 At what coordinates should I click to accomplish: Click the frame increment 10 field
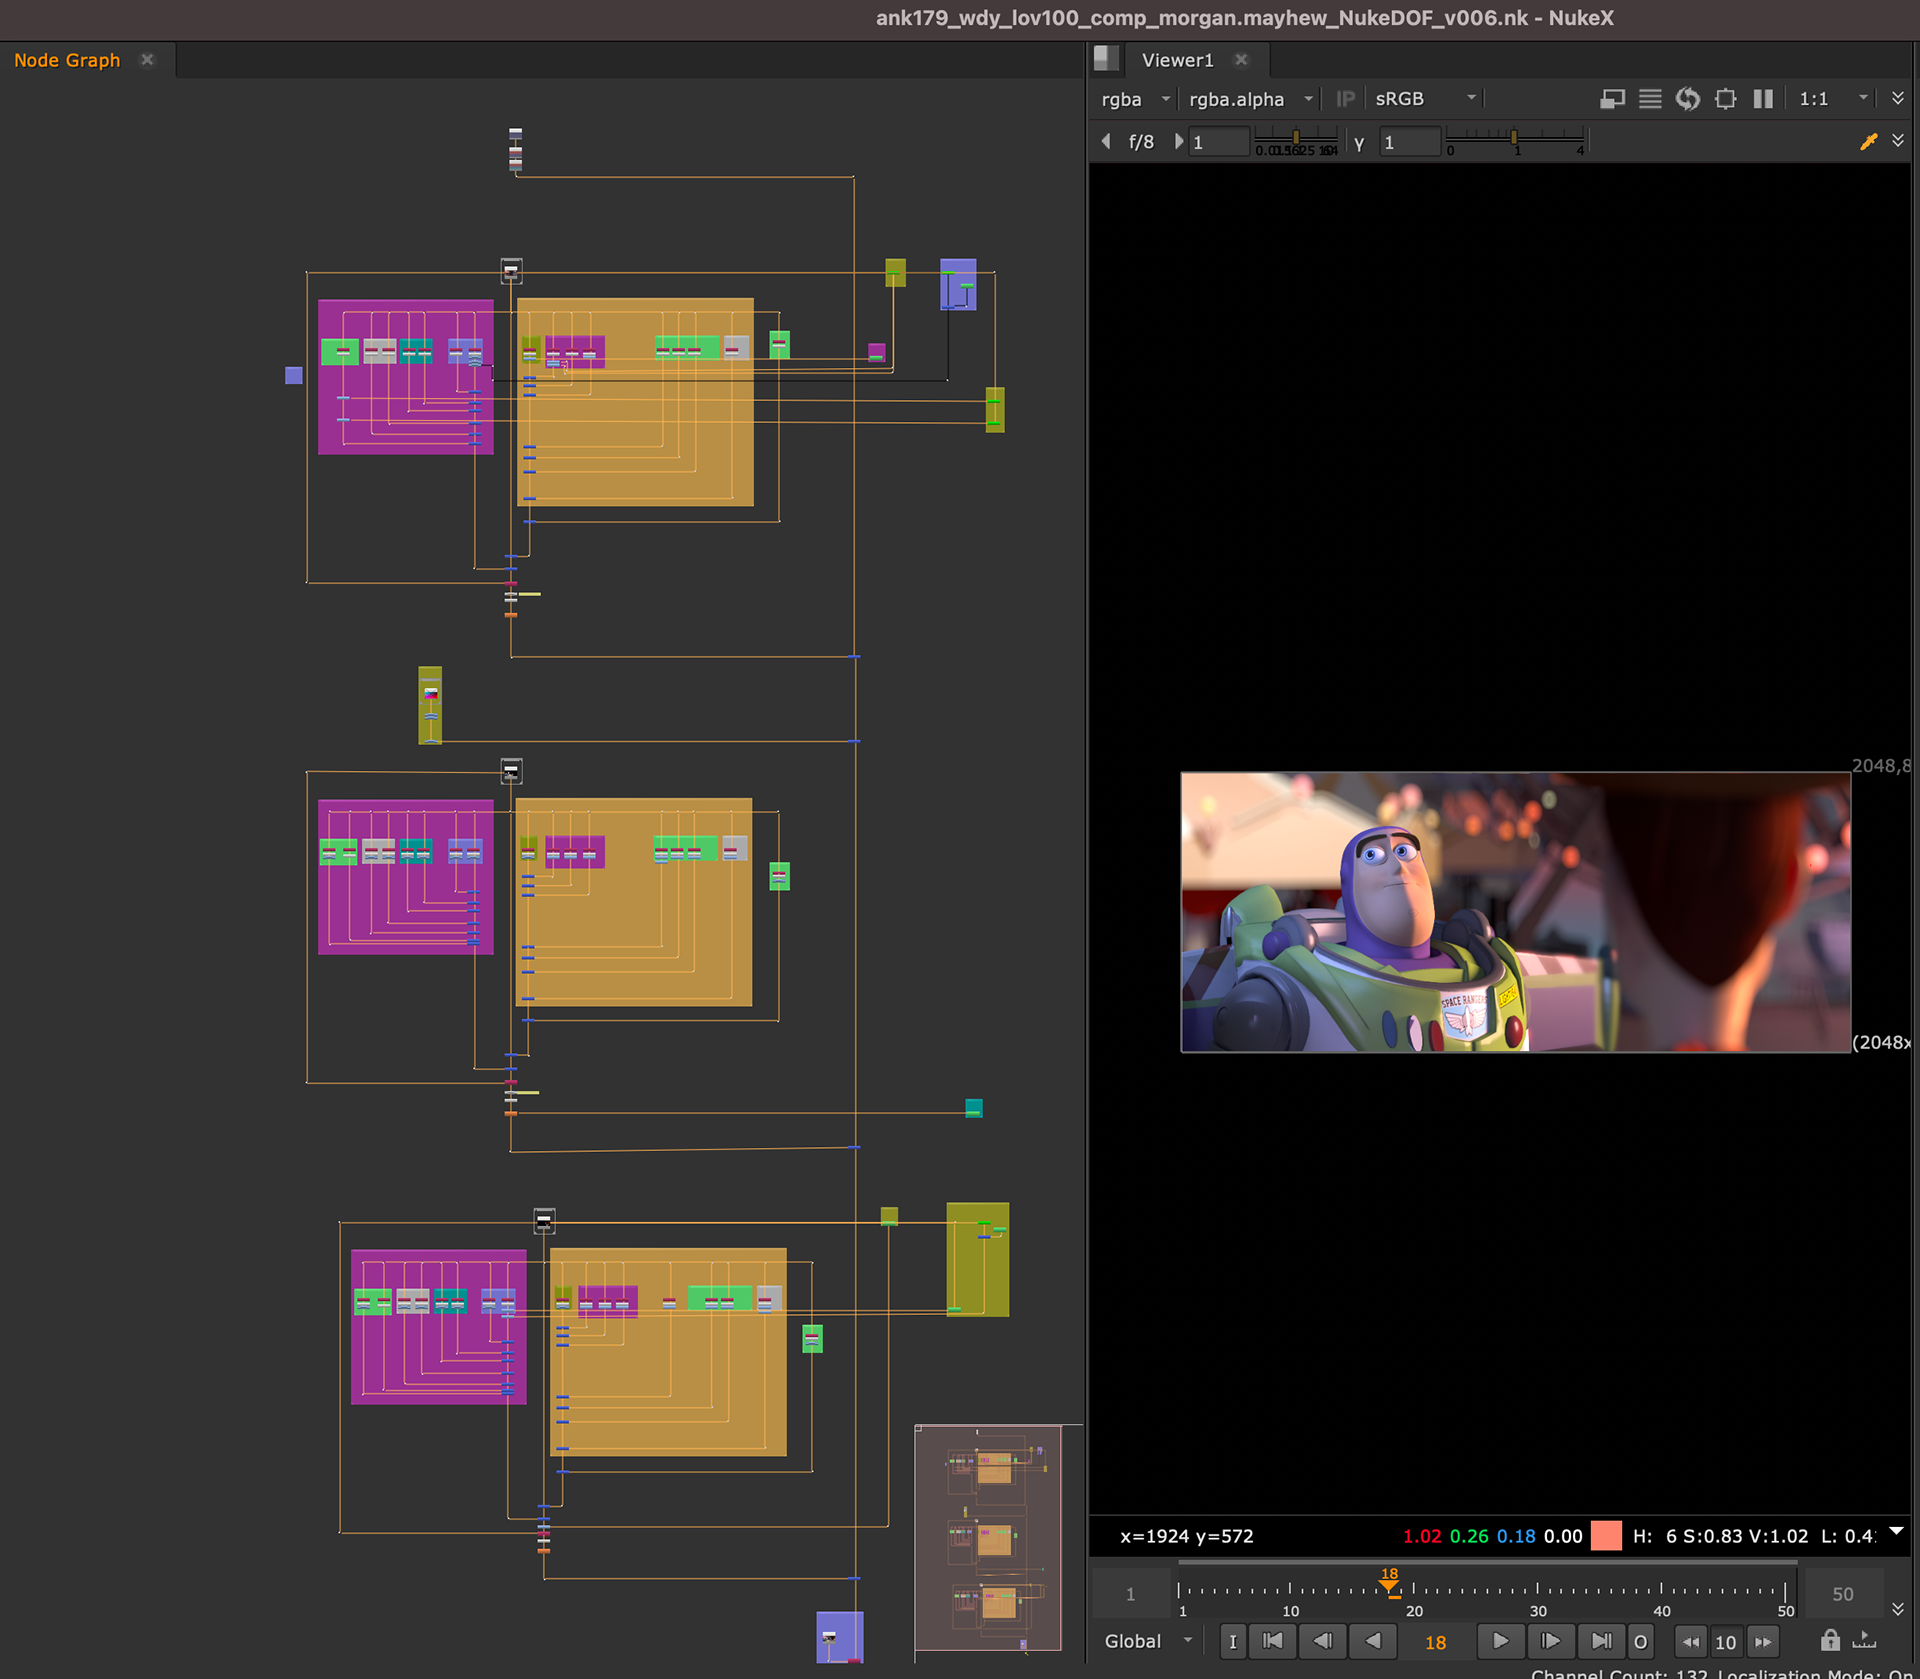[1726, 1642]
